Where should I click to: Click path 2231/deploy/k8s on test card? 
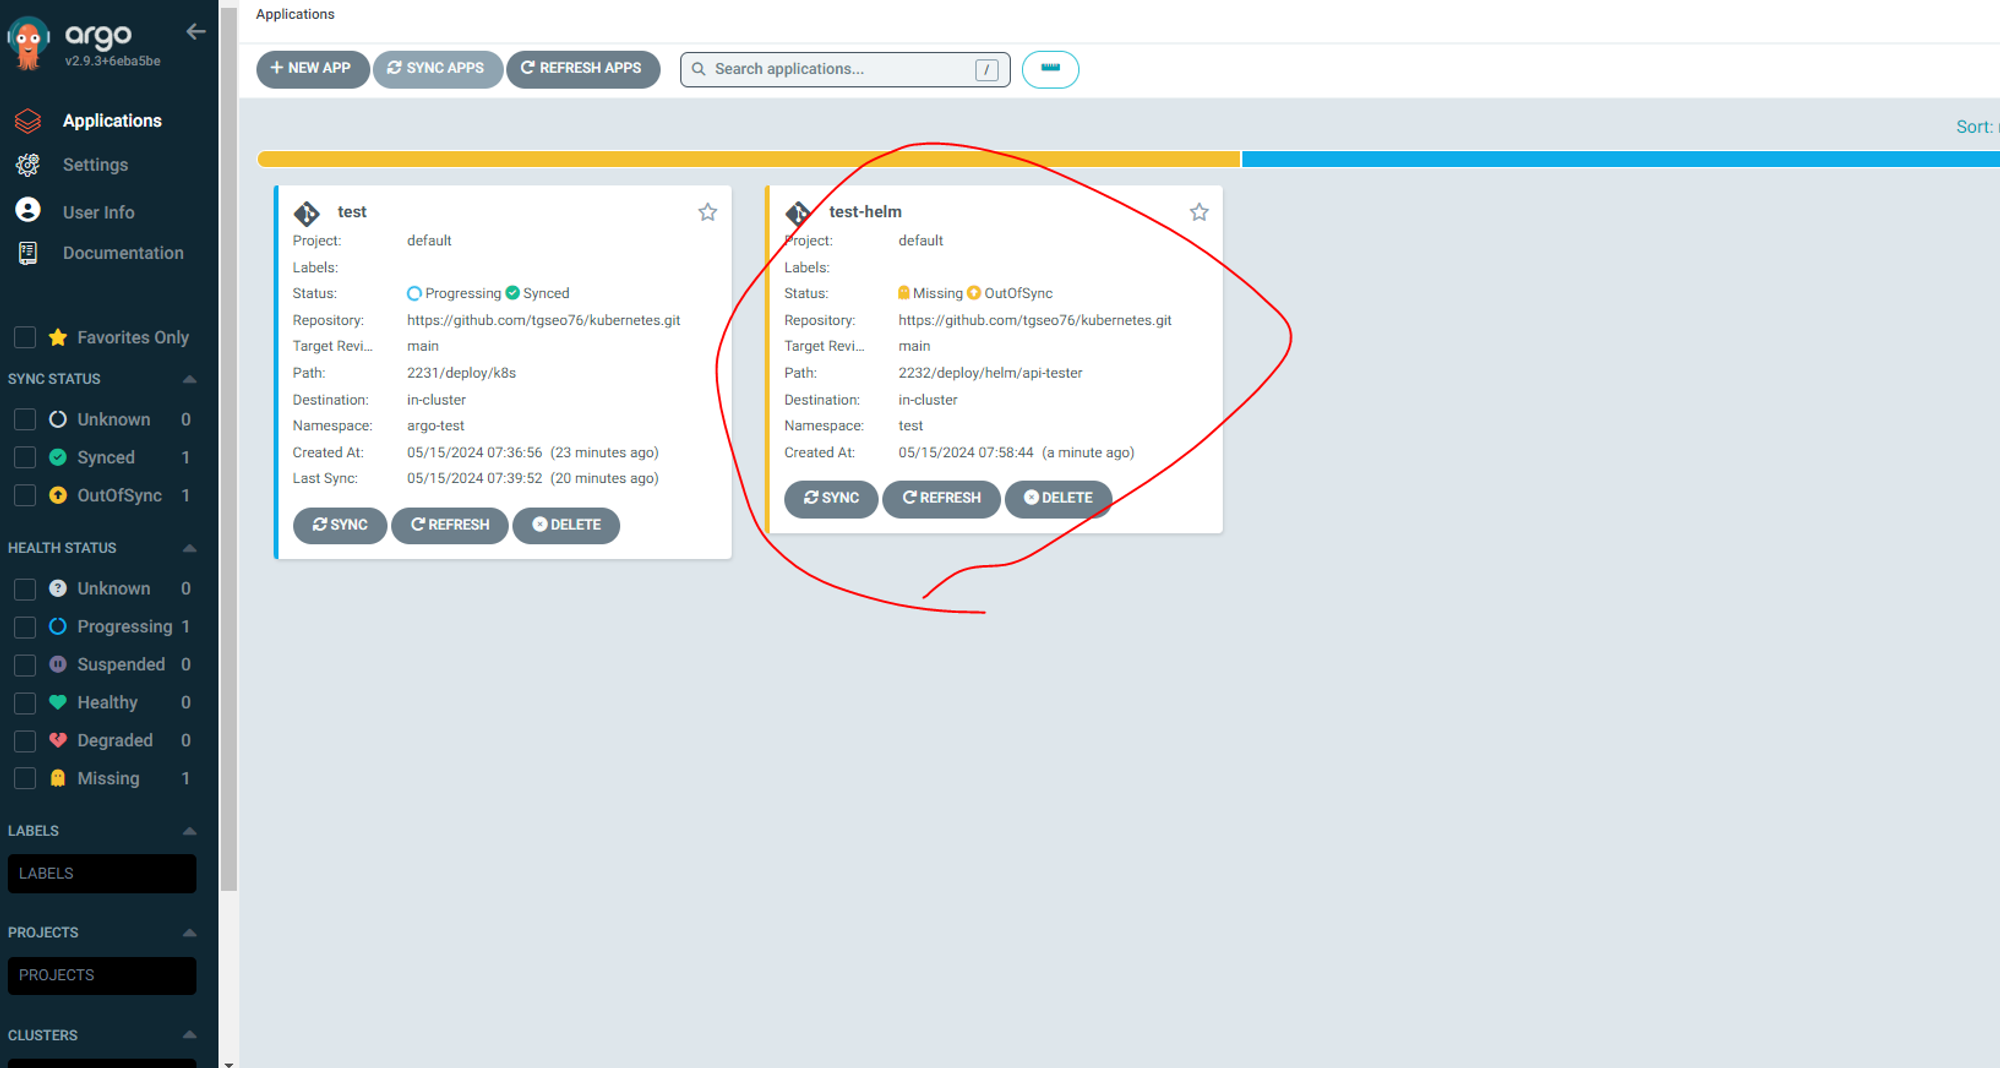[461, 373]
